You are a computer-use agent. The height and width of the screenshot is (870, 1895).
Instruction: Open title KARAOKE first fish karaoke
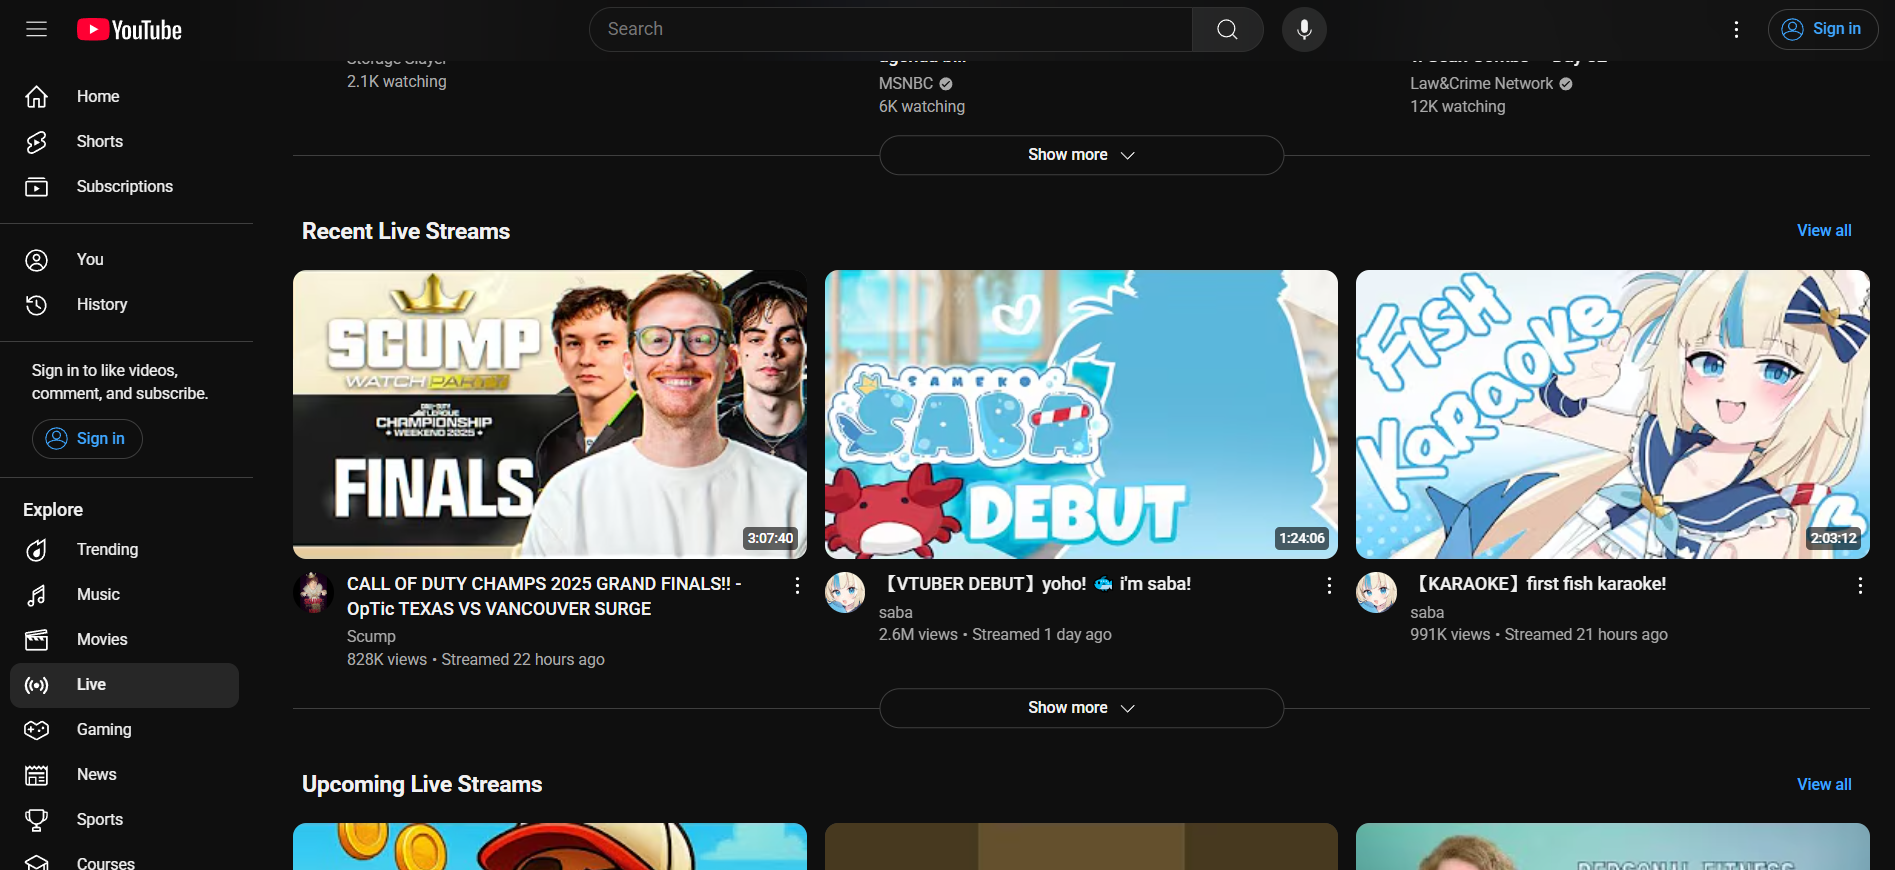pyautogui.click(x=1538, y=584)
